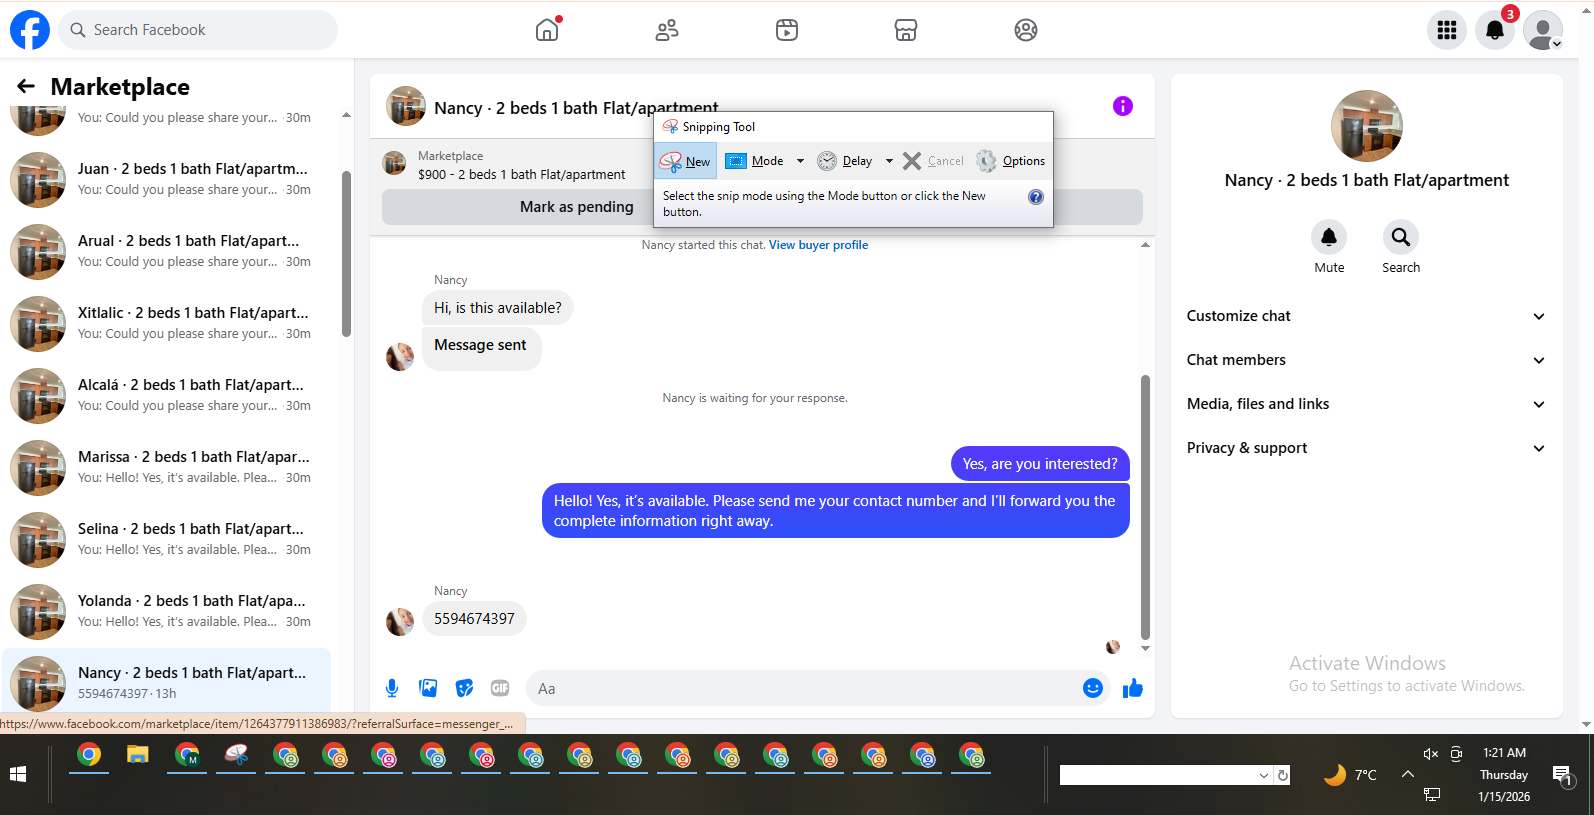The width and height of the screenshot is (1594, 815).
Task: Go back using the Marketplace arrow
Action: (x=26, y=87)
